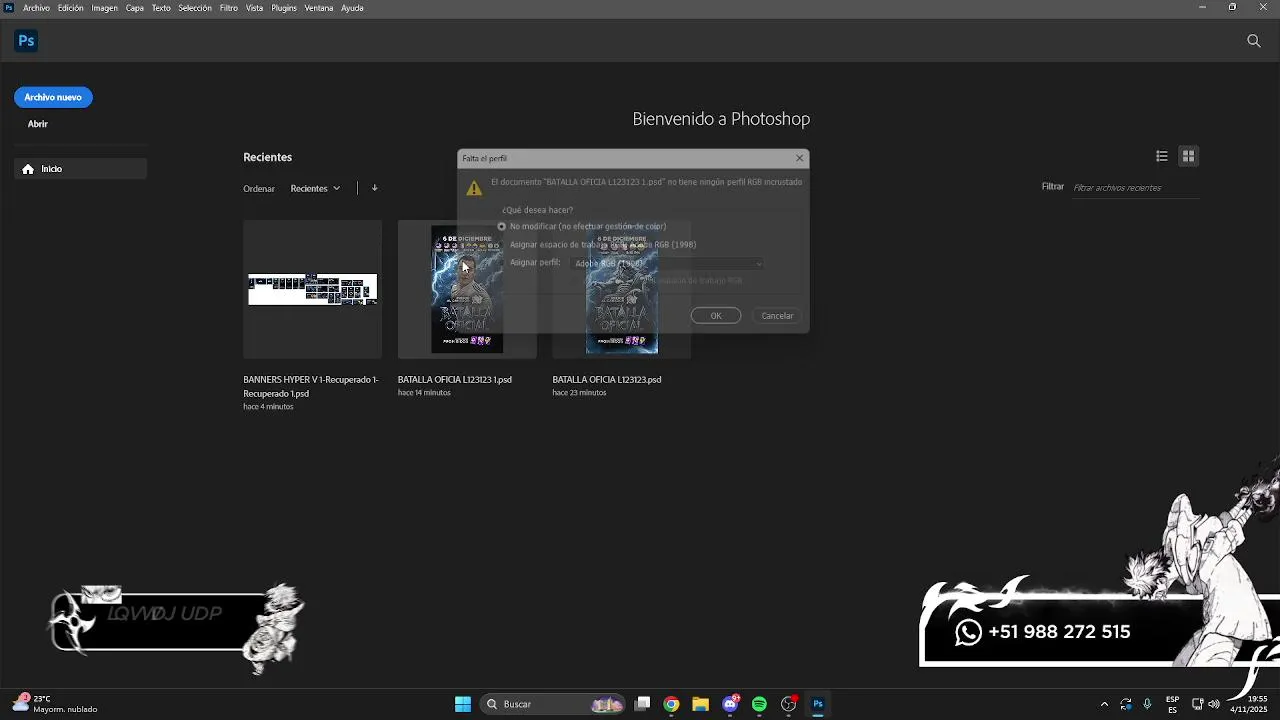This screenshot has width=1280, height=720.
Task: Click the 'hace 14 minutos' timestamp
Action: pos(424,393)
